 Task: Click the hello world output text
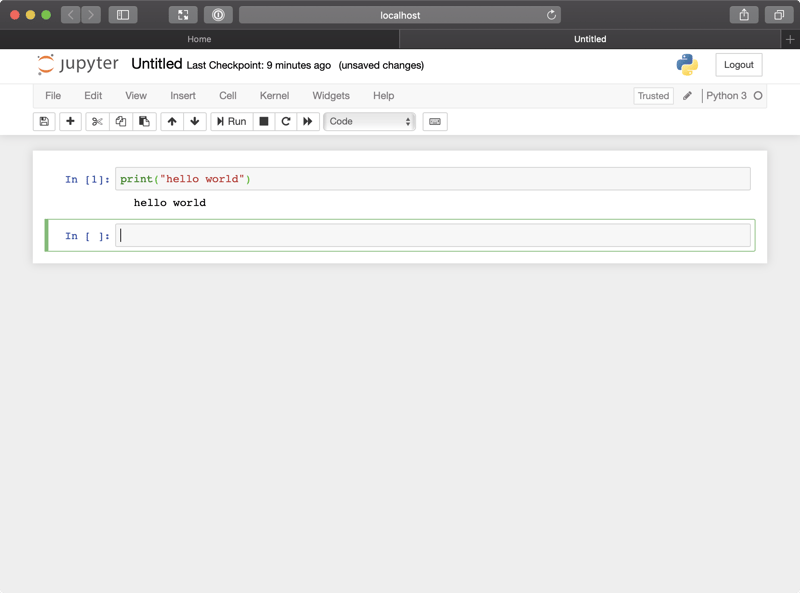[170, 203]
